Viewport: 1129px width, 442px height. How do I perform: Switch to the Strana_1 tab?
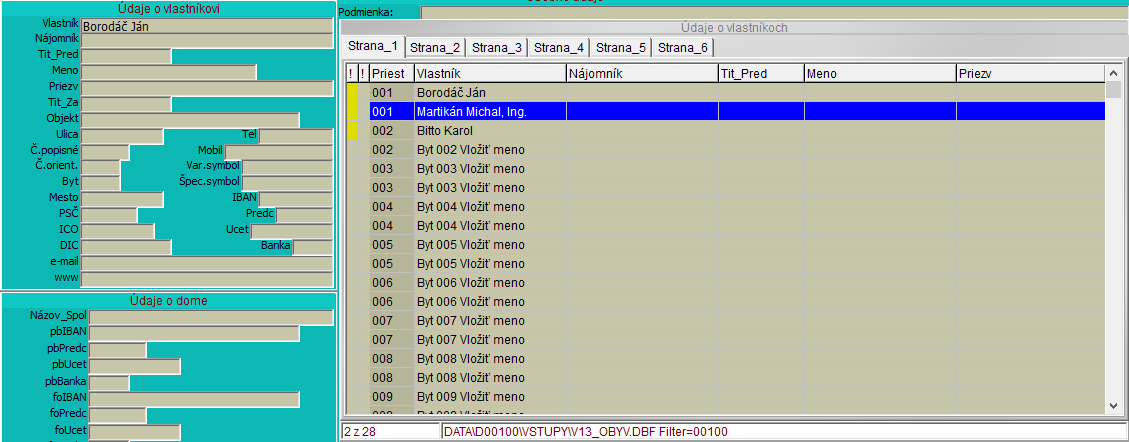click(372, 46)
